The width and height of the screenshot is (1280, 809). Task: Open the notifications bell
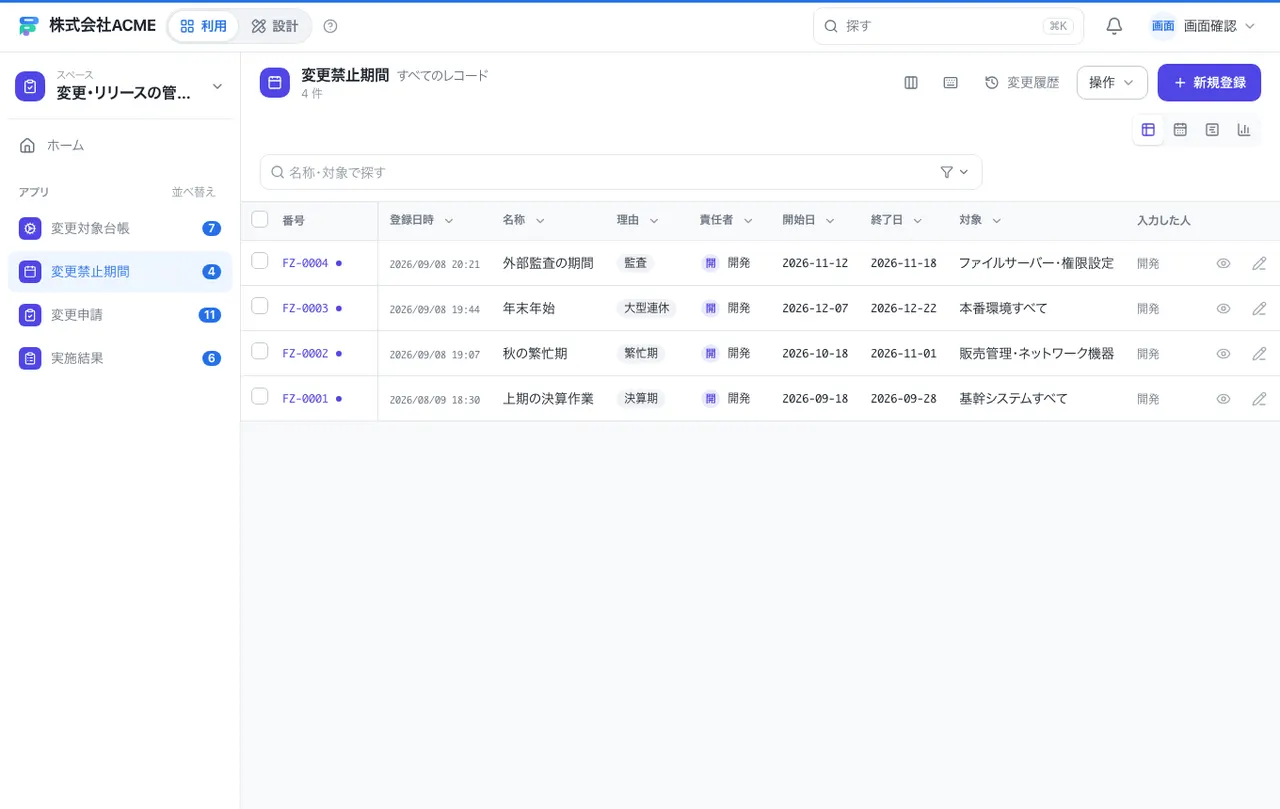1114,26
